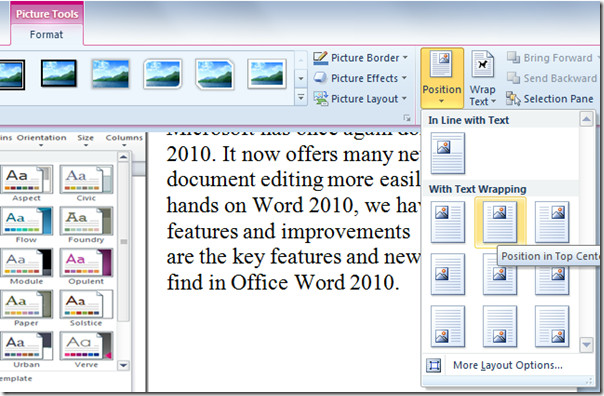Apply the black thick frame picture style
The height and width of the screenshot is (396, 604).
[x=59, y=73]
